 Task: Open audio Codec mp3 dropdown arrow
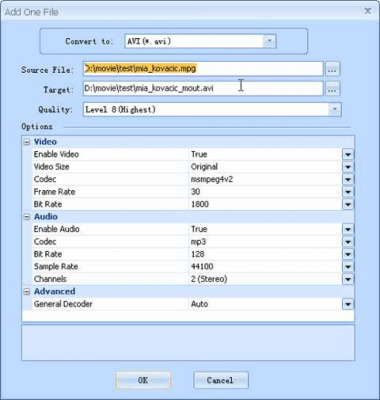point(348,242)
